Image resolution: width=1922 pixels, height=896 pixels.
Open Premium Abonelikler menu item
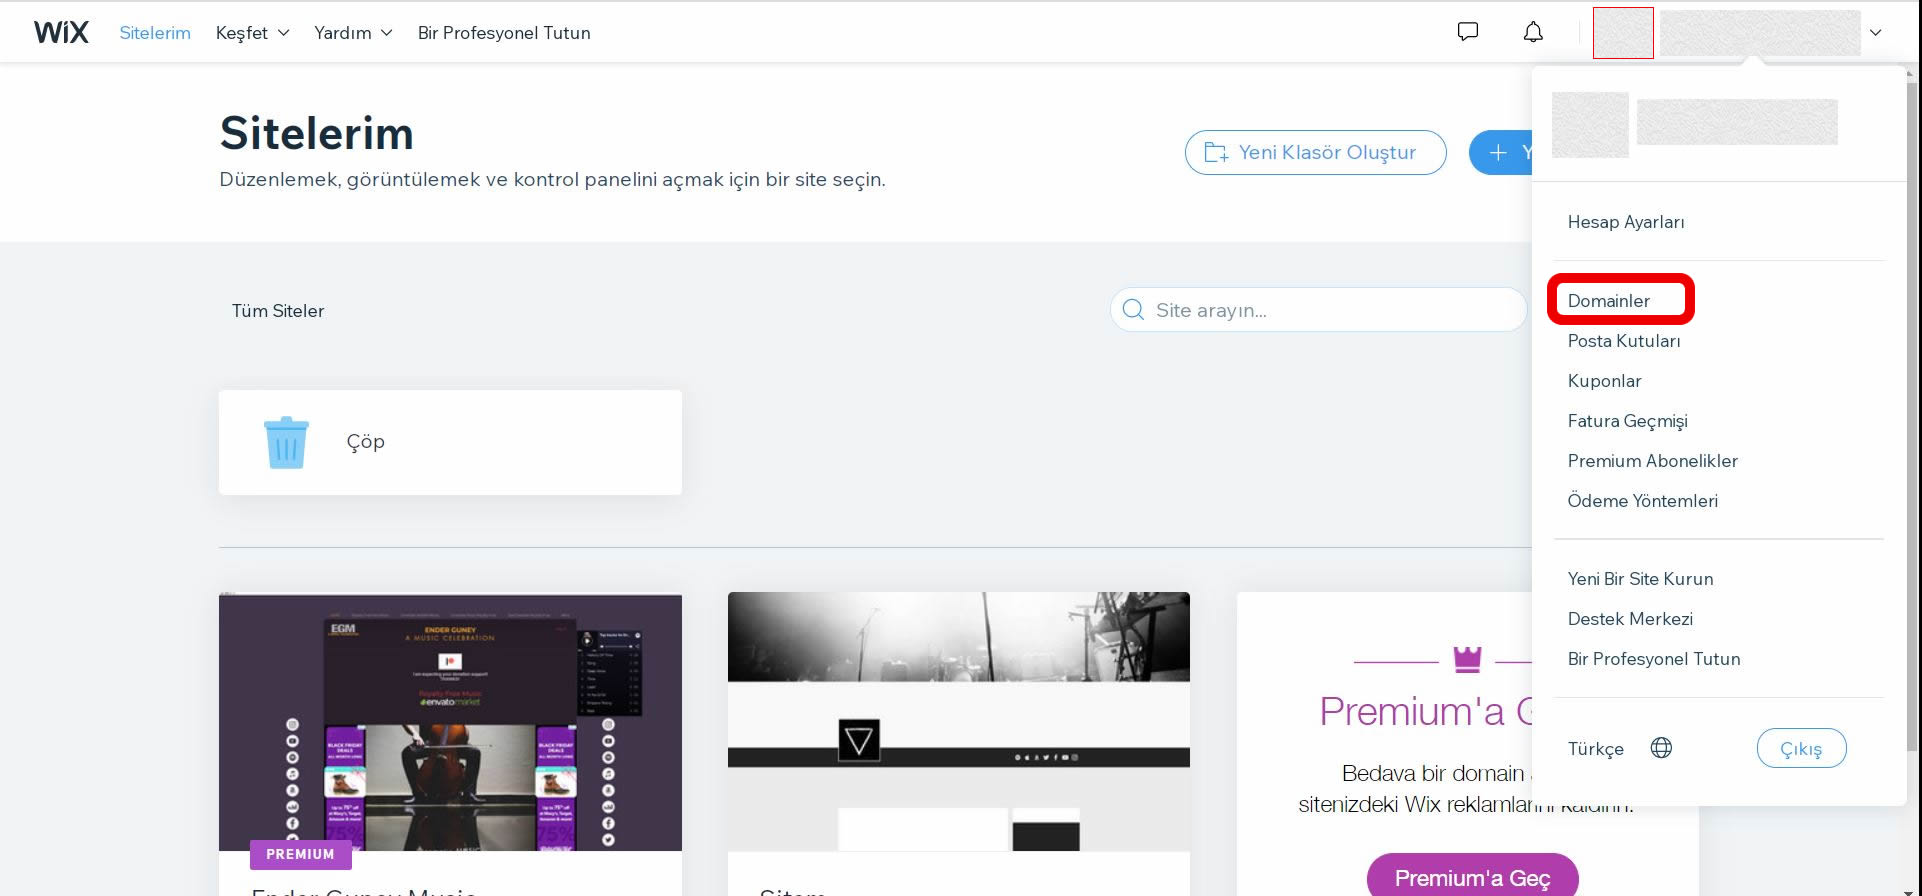tap(1652, 461)
